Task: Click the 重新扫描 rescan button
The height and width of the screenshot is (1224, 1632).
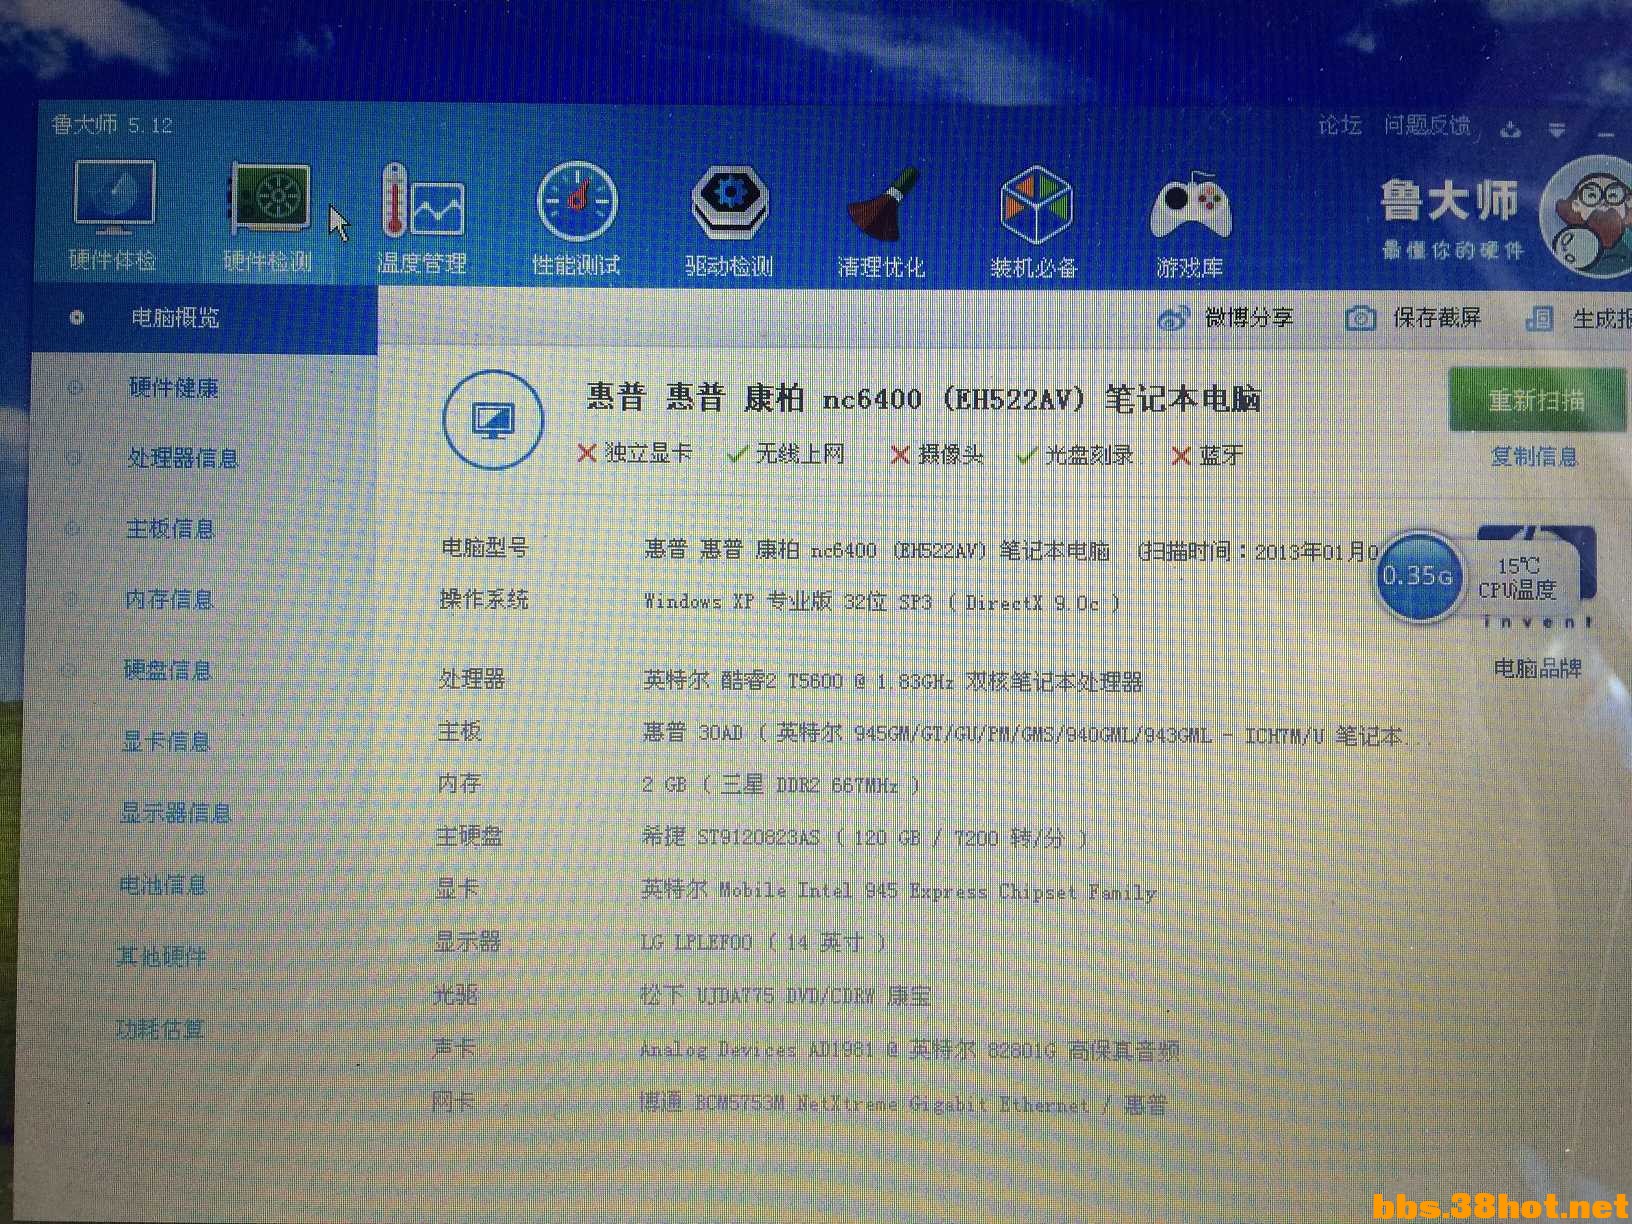Action: pos(1536,400)
